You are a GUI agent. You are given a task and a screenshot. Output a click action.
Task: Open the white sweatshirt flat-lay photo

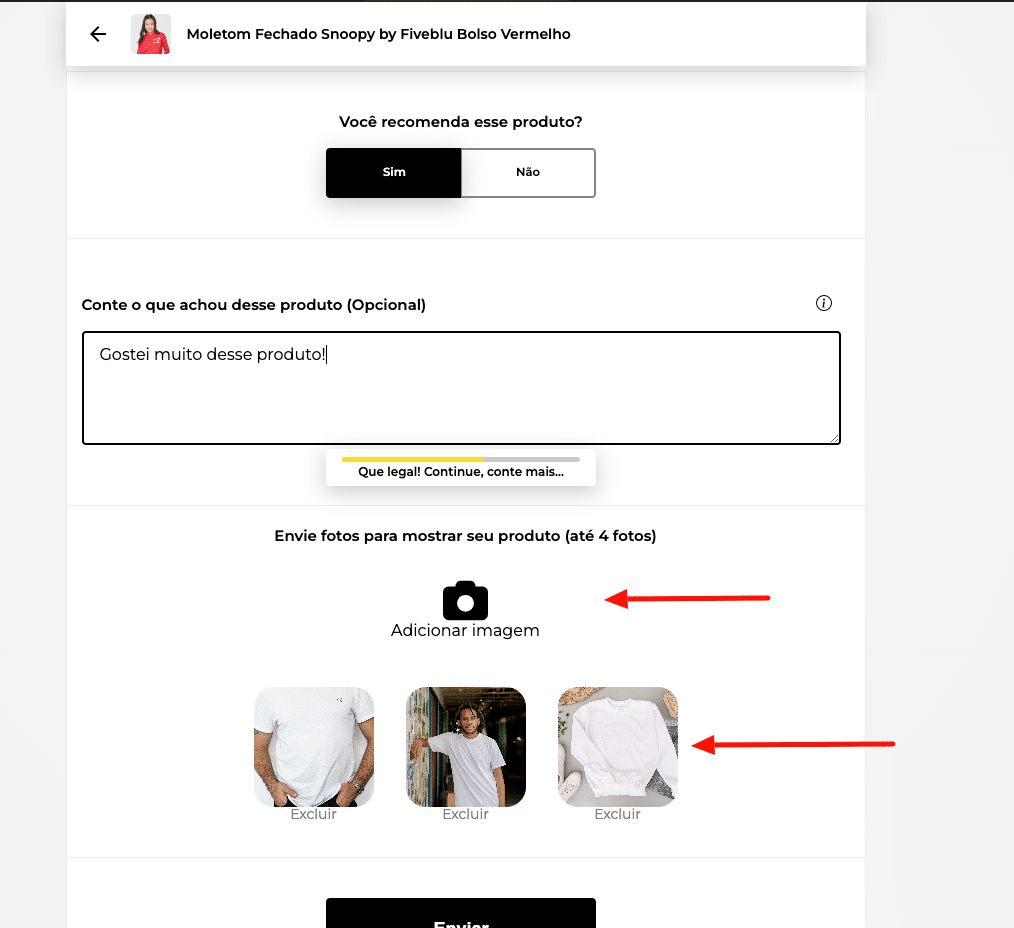(x=618, y=747)
